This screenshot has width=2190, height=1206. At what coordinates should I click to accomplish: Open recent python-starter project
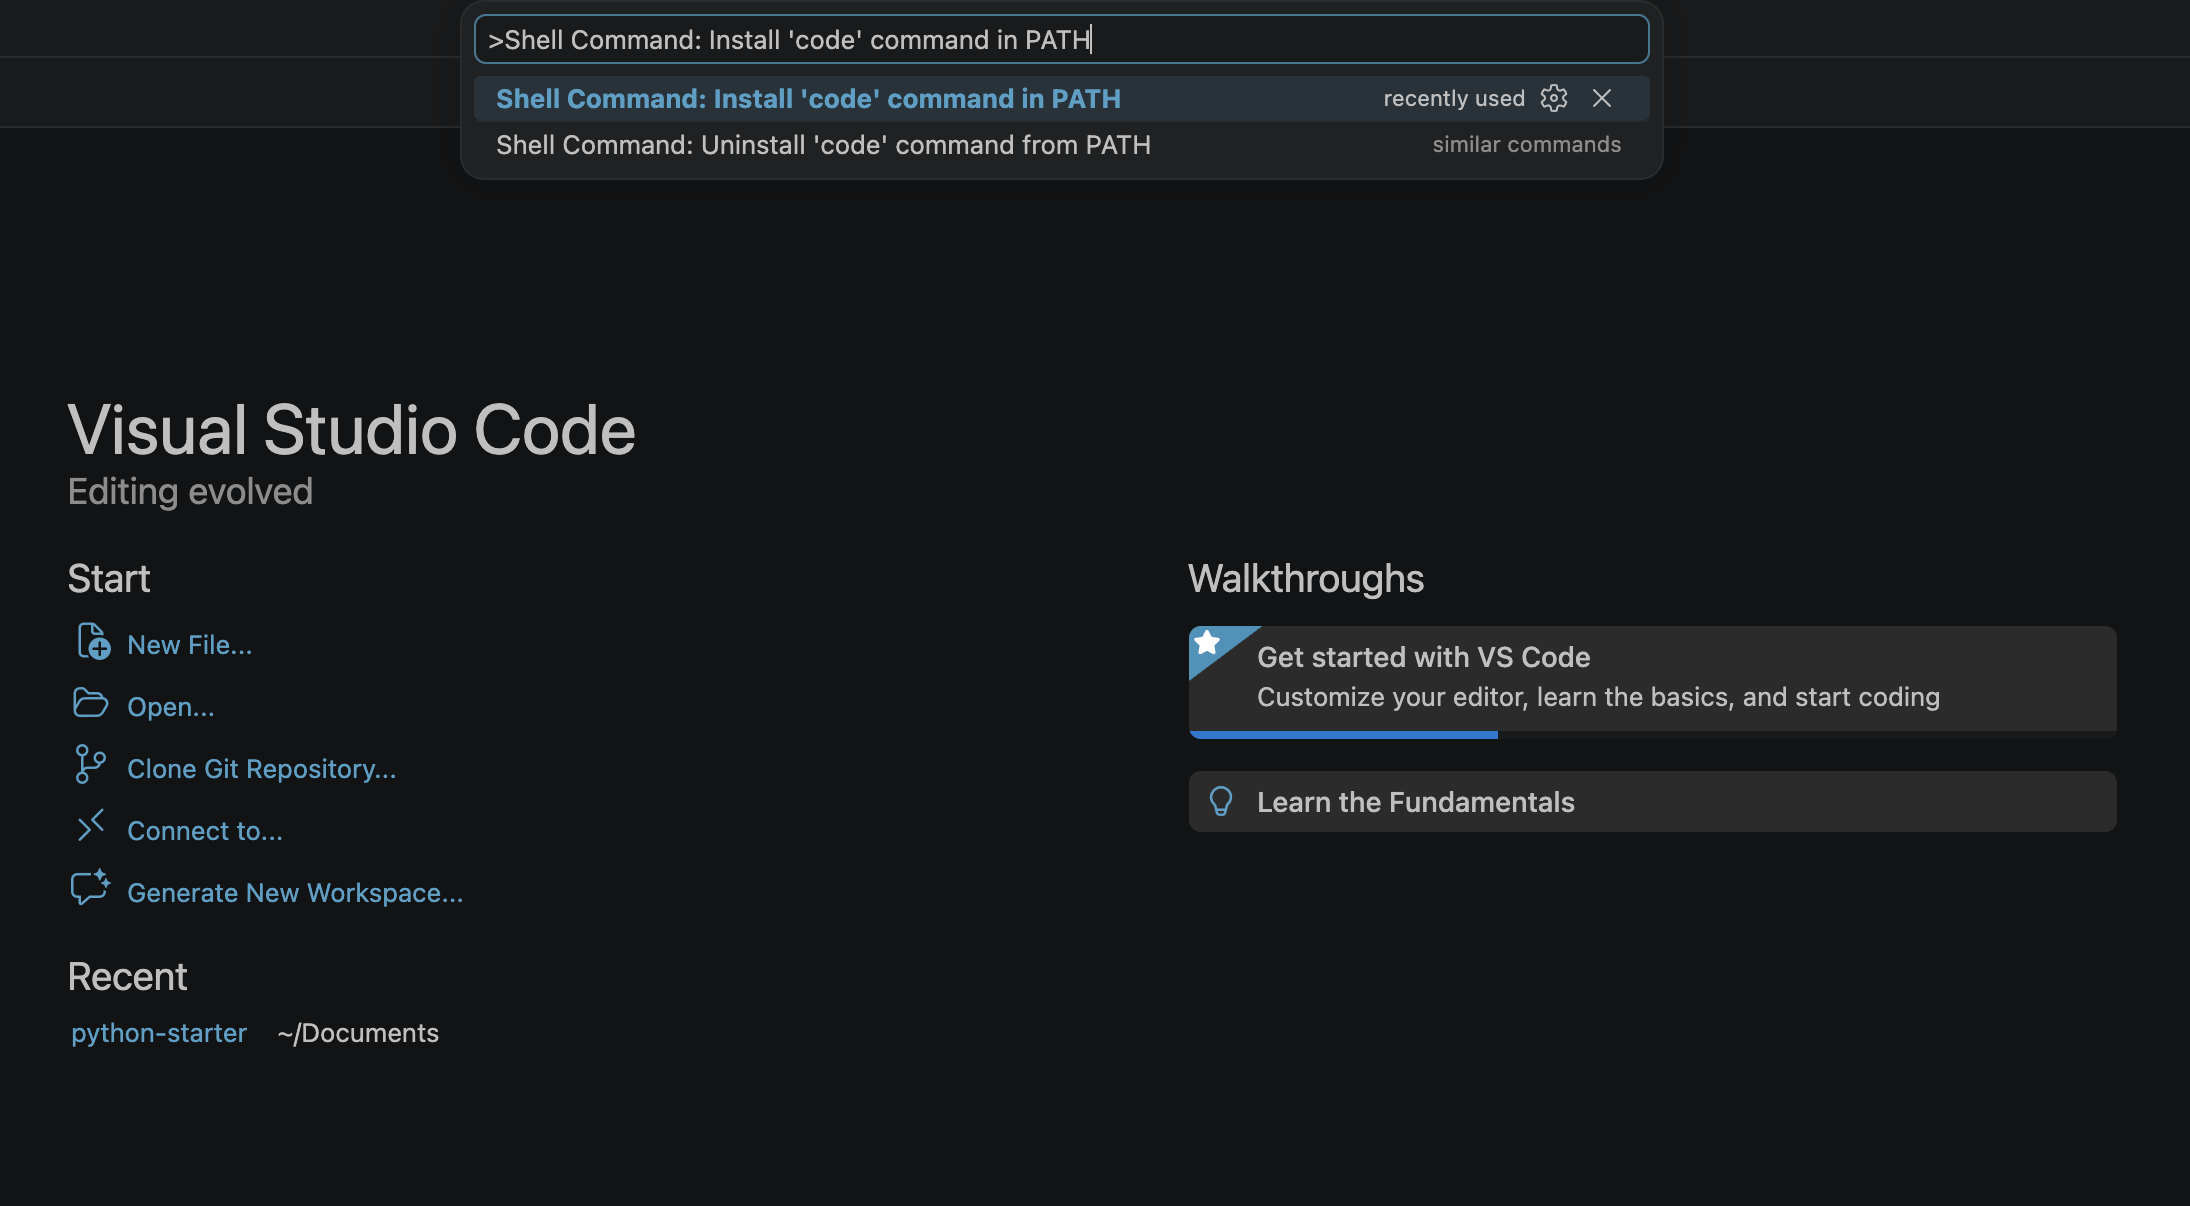(159, 1033)
